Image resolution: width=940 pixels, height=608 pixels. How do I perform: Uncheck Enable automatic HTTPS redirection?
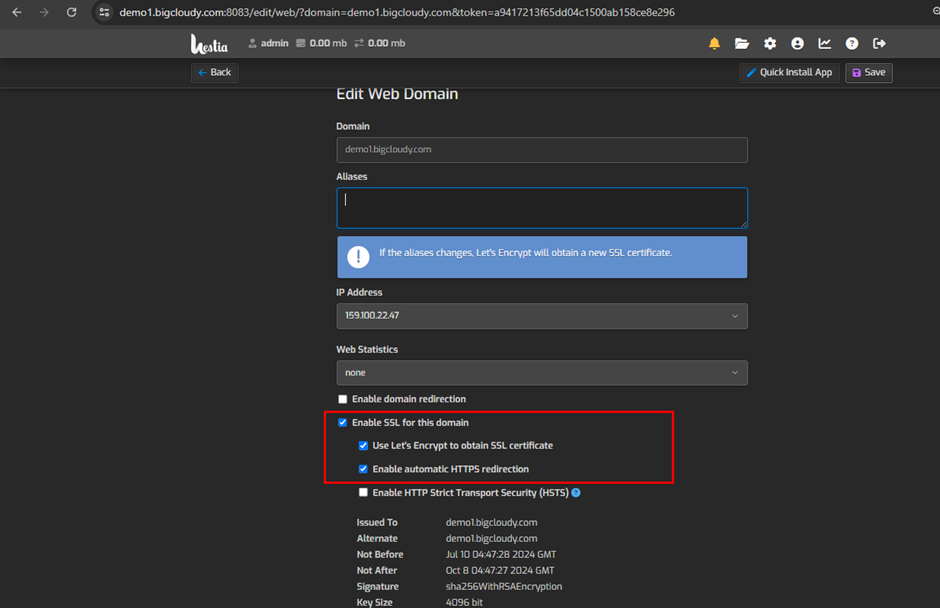(363, 469)
